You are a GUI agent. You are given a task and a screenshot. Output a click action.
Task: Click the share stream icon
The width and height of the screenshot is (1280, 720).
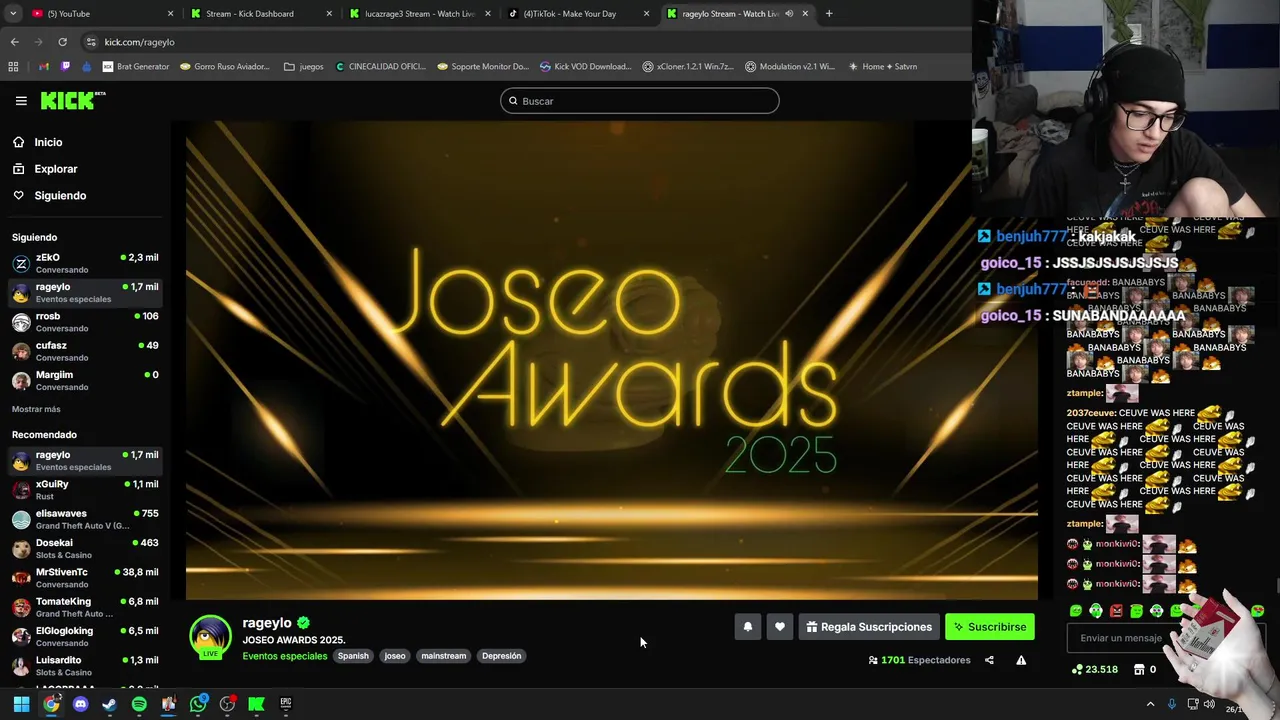click(x=989, y=660)
